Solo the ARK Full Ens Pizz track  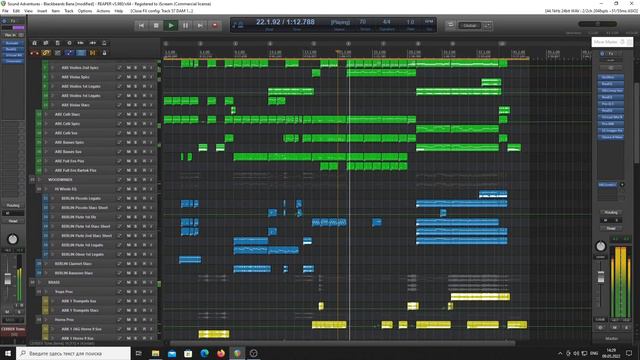(136, 161)
